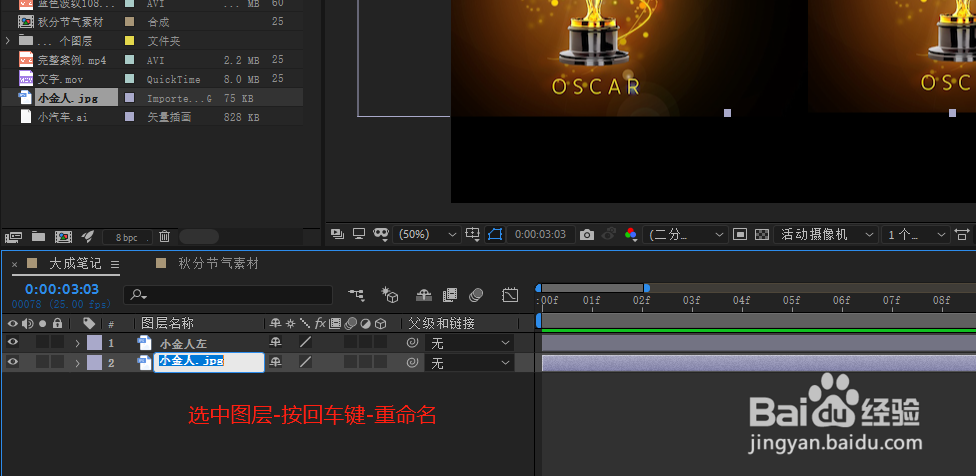This screenshot has height=476, width=976.
Task: Open the 大成笔记 panel menu icon
Action: pyautogui.click(x=115, y=264)
